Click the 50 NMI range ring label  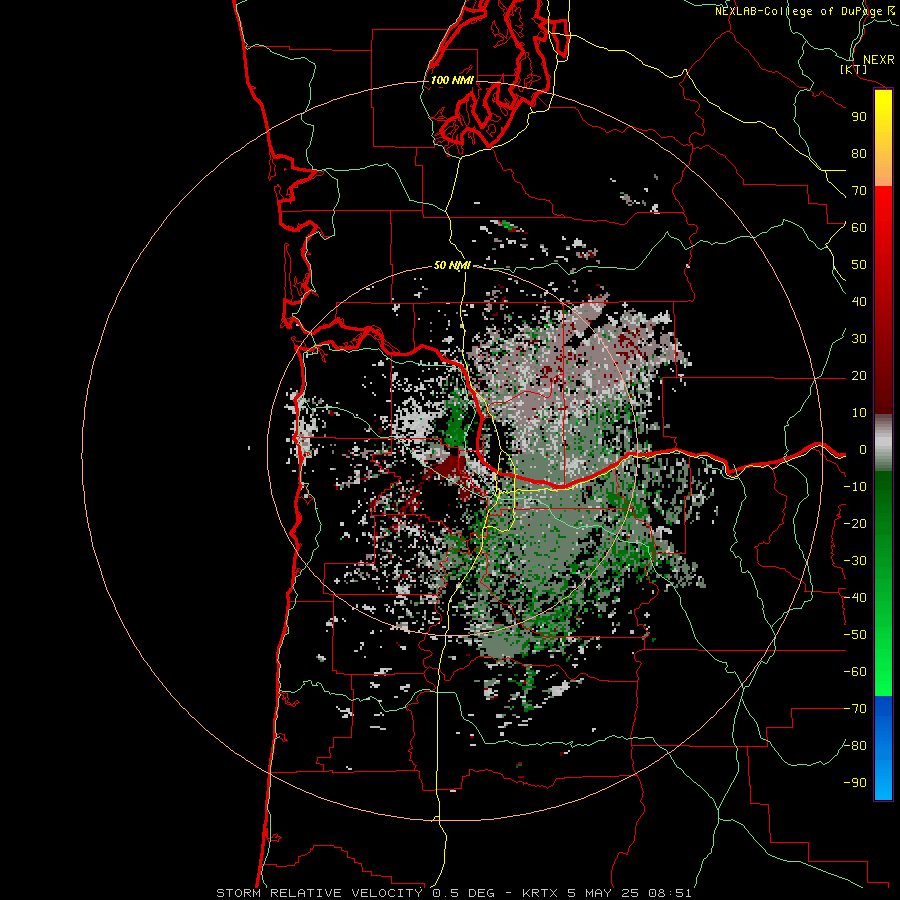pyautogui.click(x=452, y=265)
